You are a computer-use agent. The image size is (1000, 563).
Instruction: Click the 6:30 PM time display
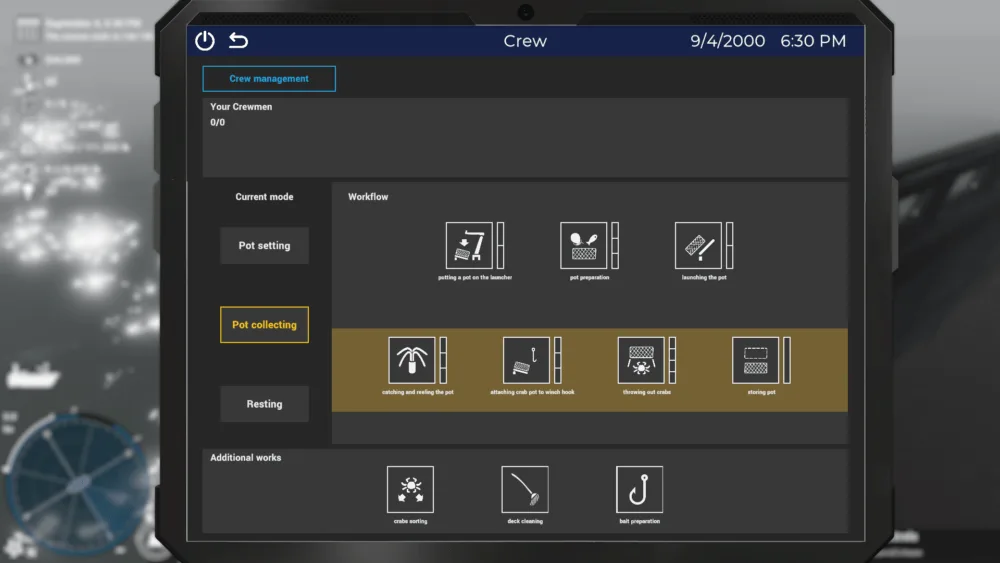(813, 41)
